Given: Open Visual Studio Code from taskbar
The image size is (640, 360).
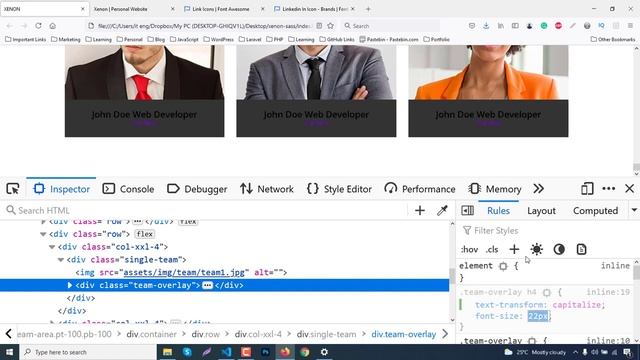Looking at the screenshot, I should tap(226, 352).
